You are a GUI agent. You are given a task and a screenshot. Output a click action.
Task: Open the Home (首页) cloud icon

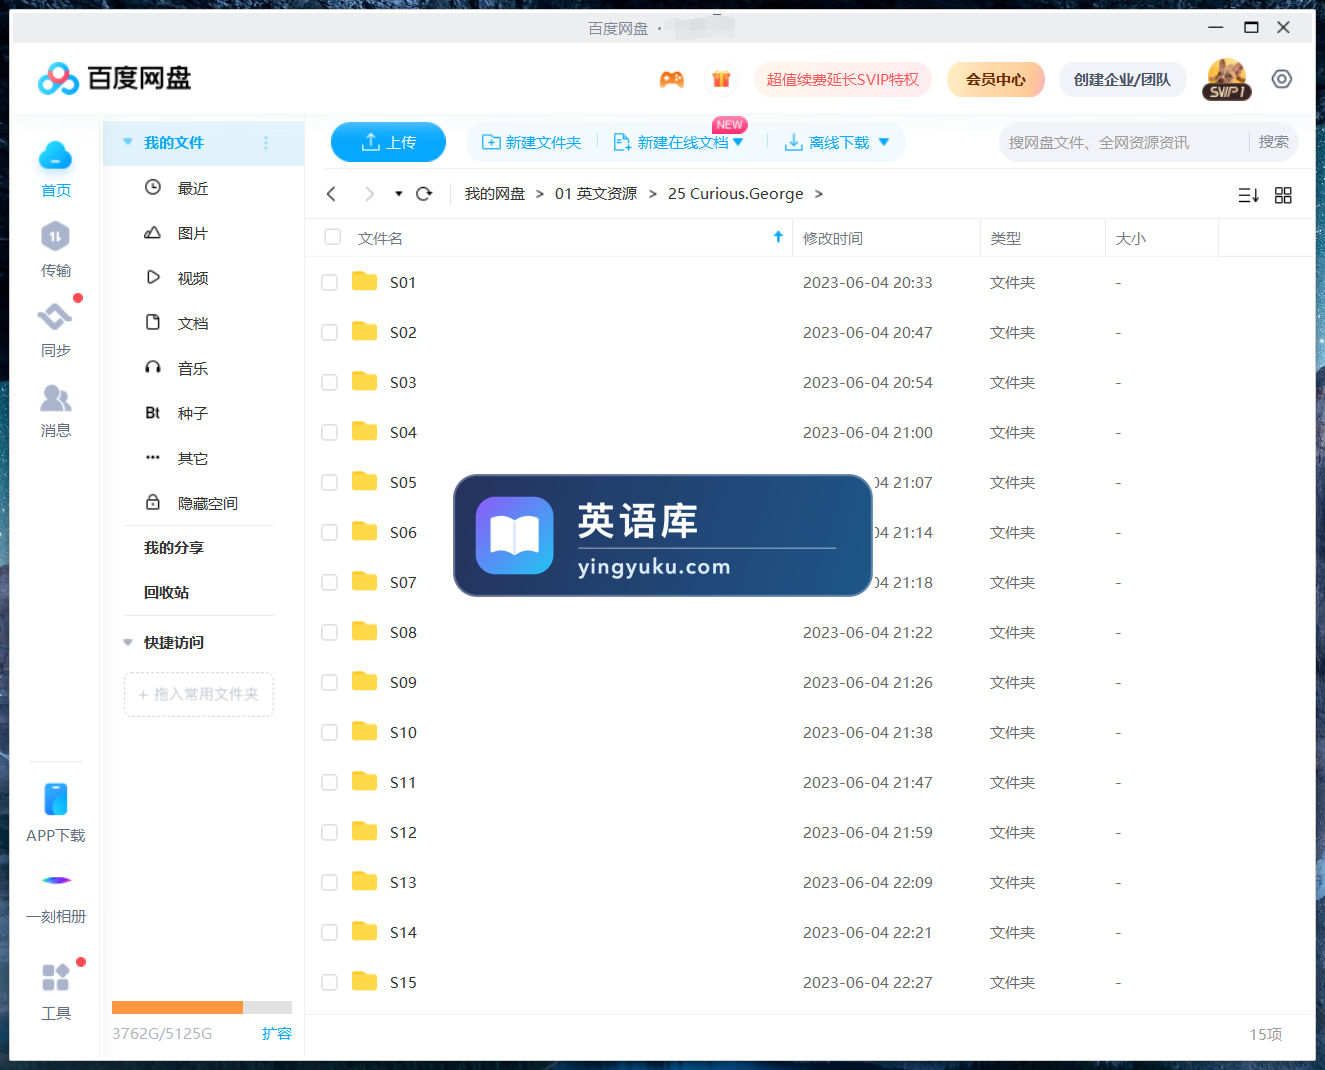click(x=55, y=156)
